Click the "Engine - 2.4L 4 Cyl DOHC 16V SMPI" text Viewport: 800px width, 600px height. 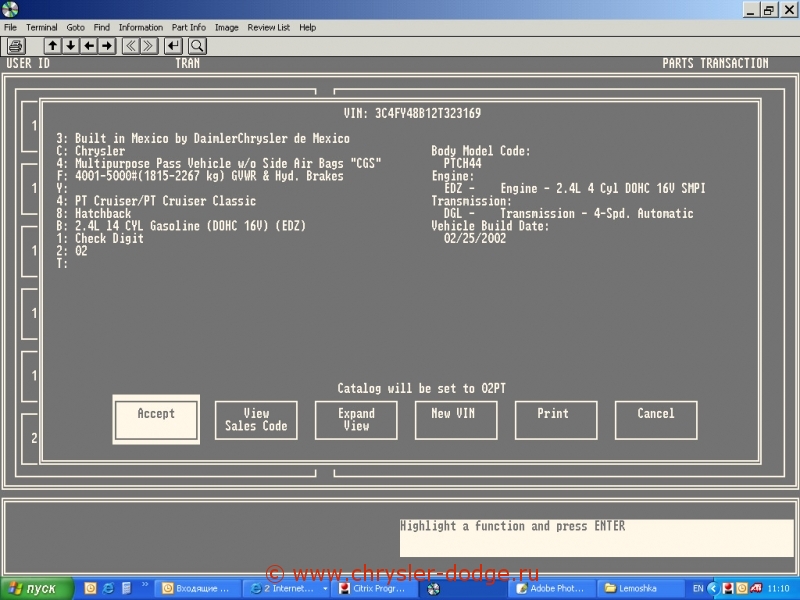(x=603, y=188)
